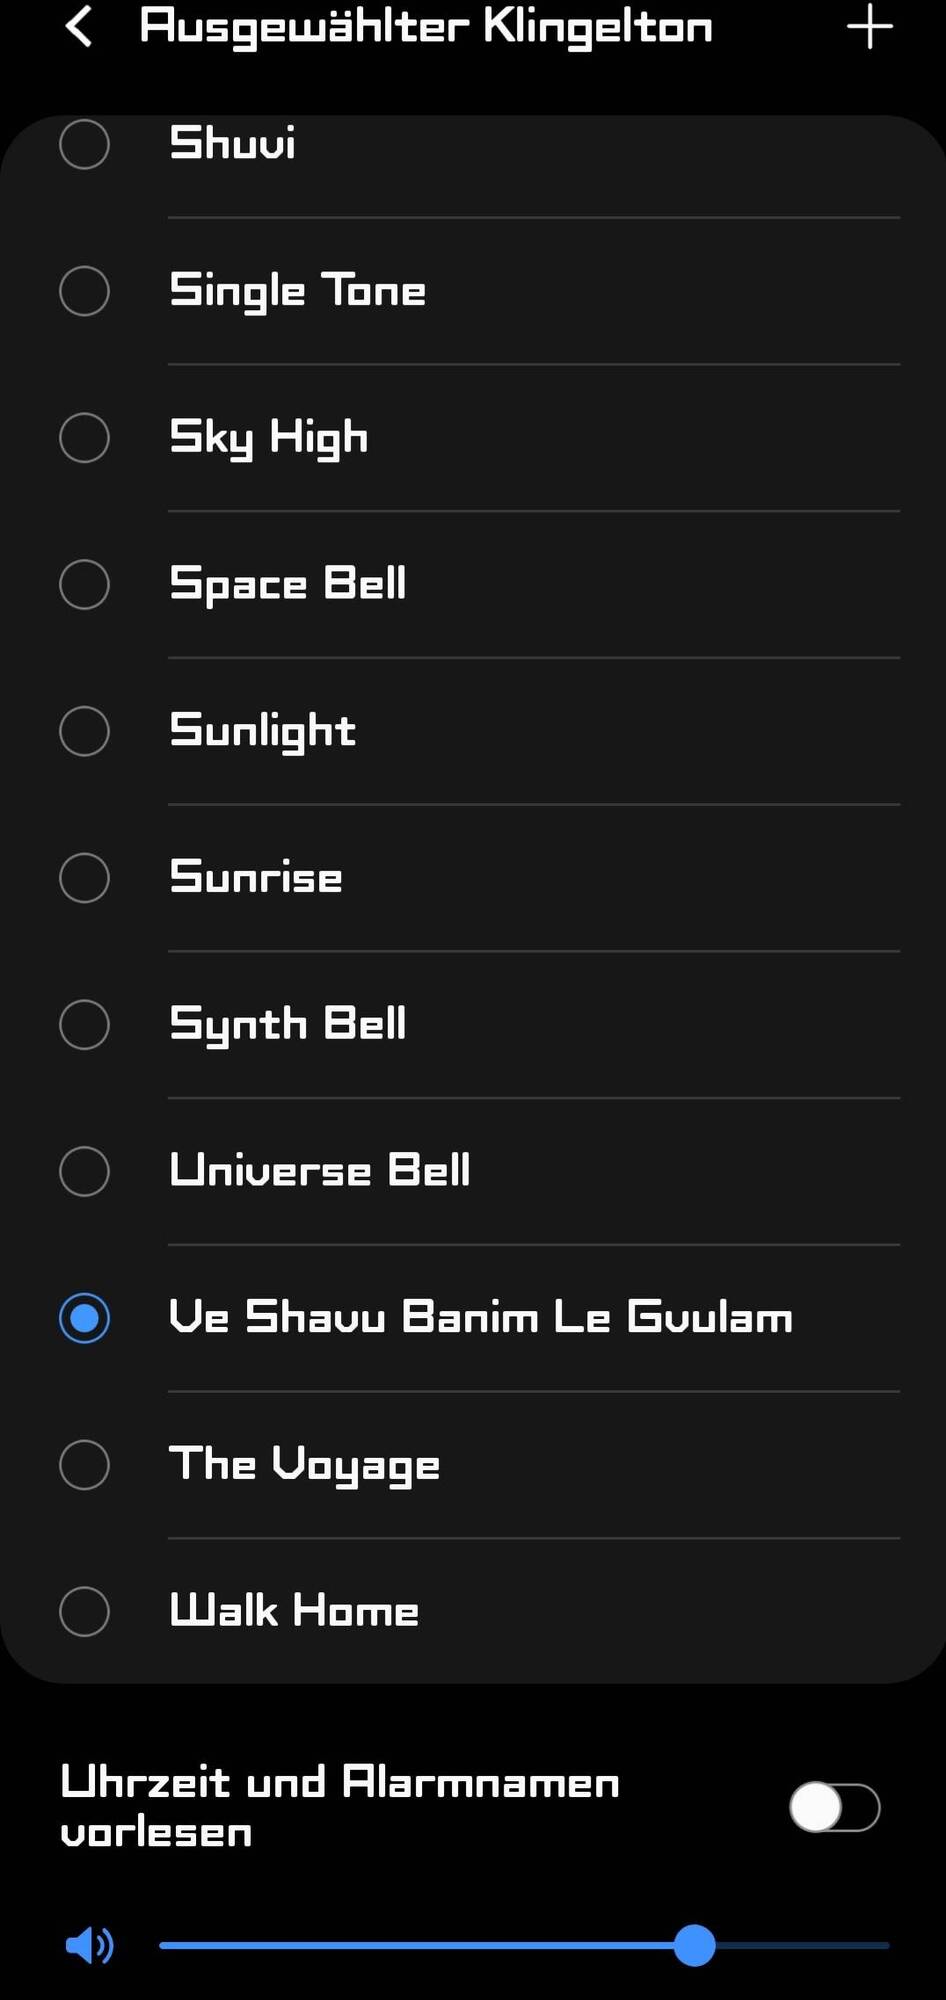The image size is (946, 2000).
Task: Tap the speaker volume icon
Action: pos(89,1945)
